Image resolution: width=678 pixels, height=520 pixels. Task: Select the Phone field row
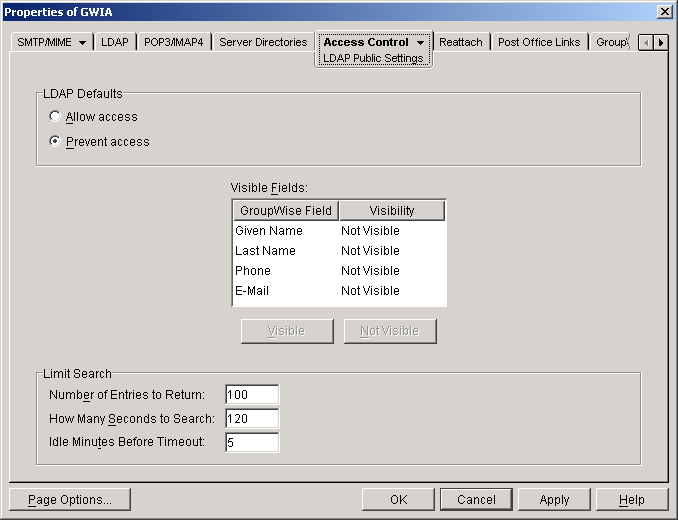point(339,271)
